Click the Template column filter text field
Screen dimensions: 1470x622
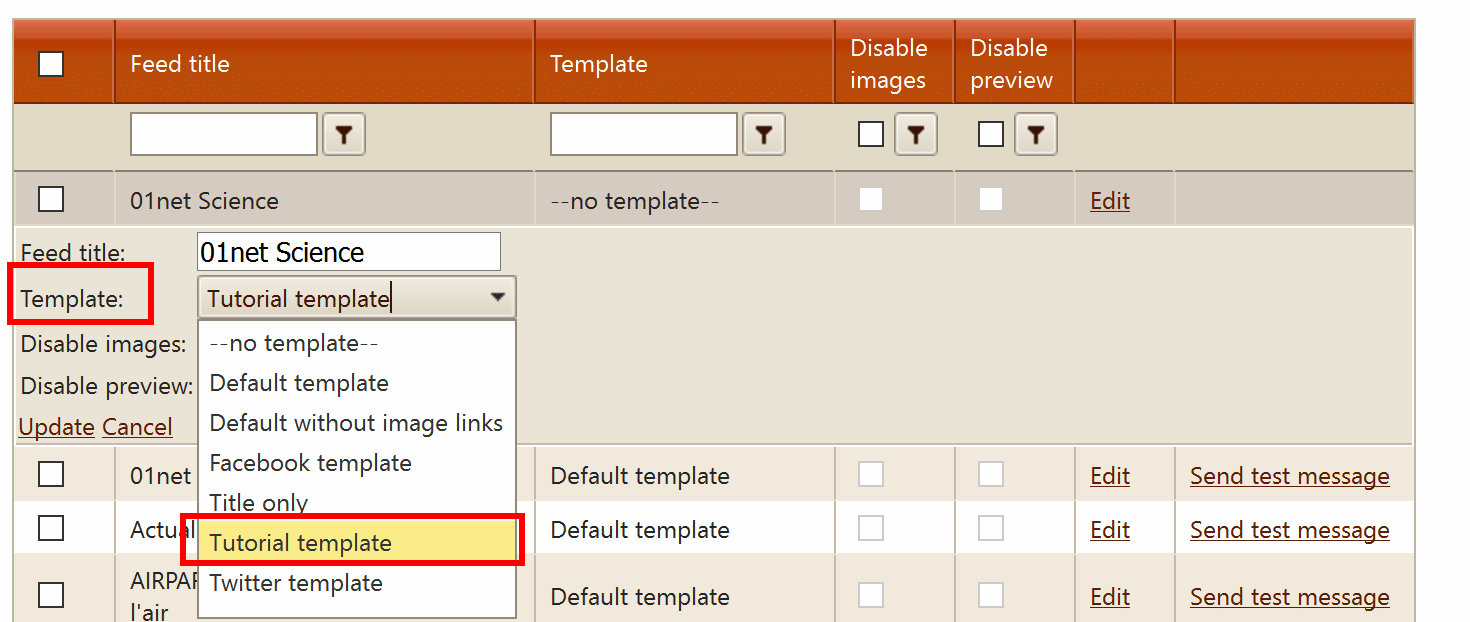click(643, 134)
